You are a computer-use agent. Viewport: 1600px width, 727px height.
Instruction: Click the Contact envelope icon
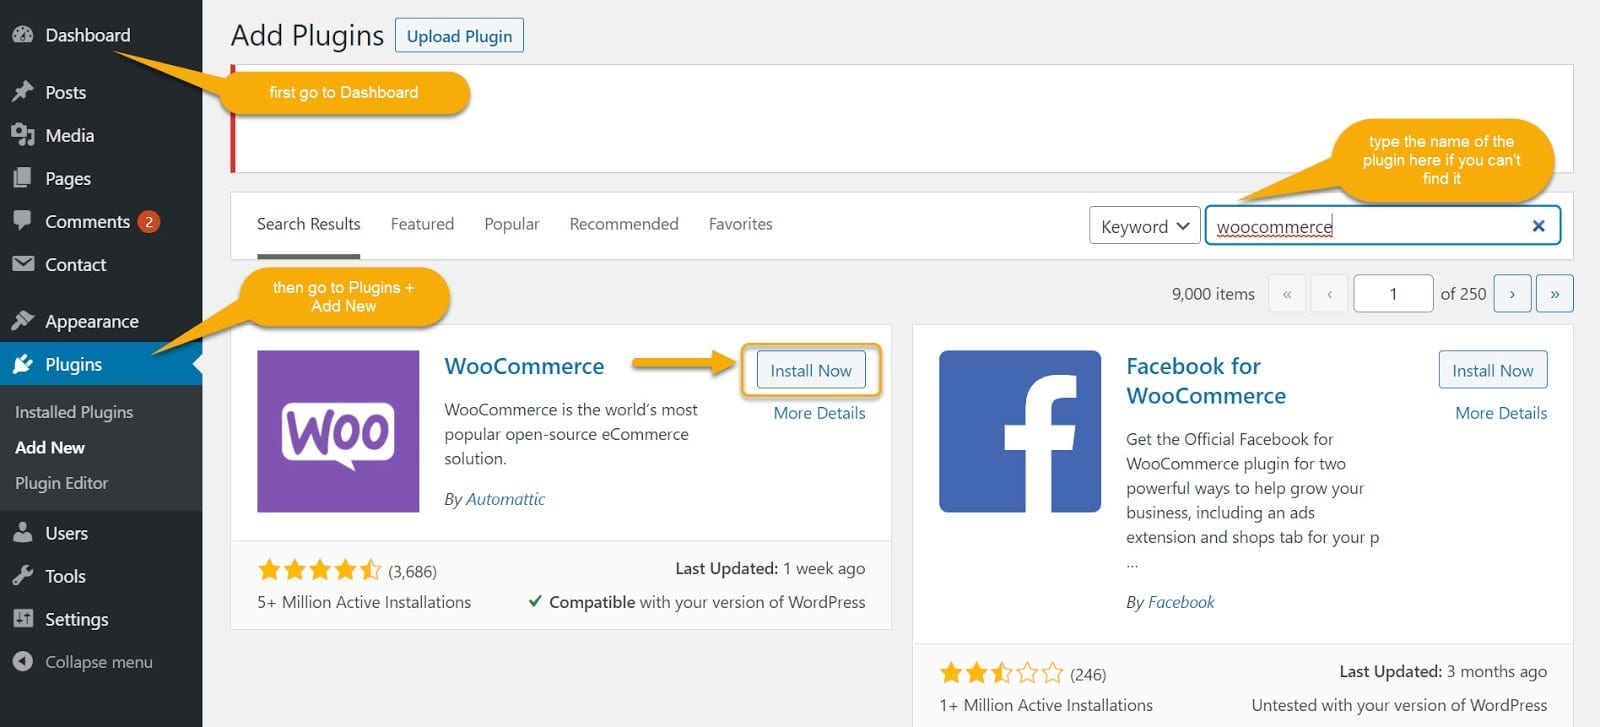22,264
